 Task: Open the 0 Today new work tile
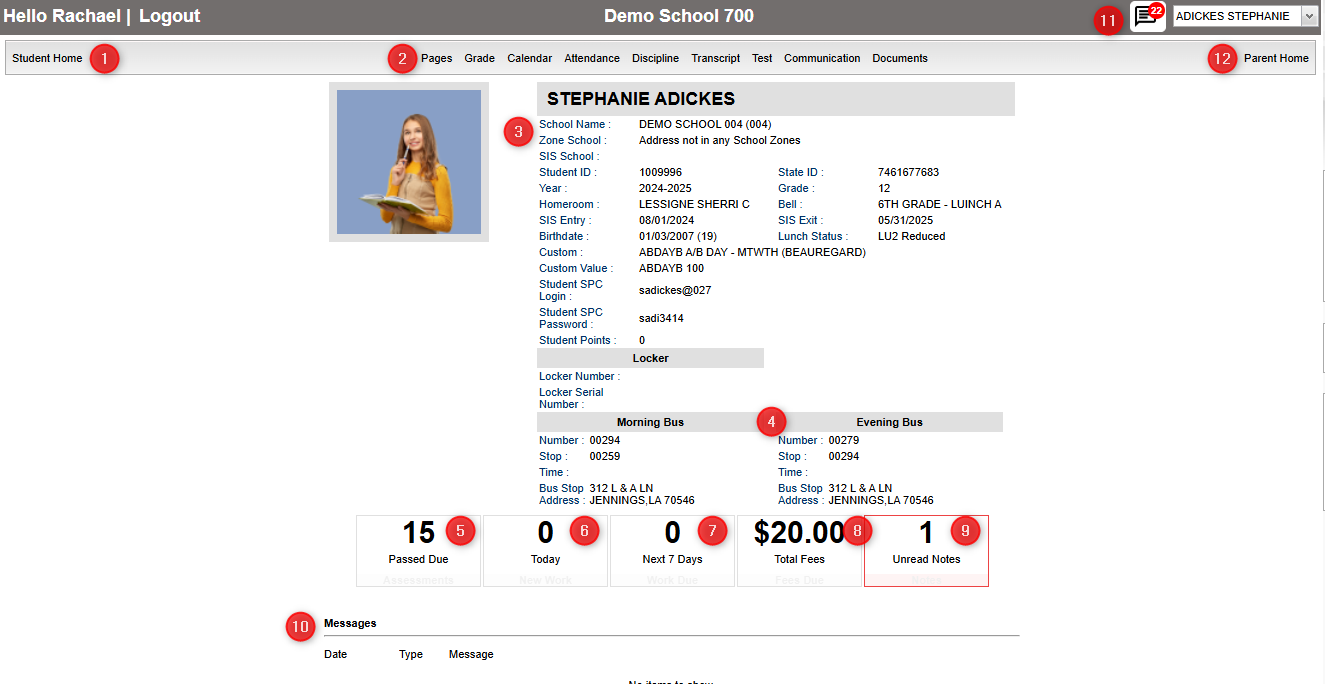545,551
